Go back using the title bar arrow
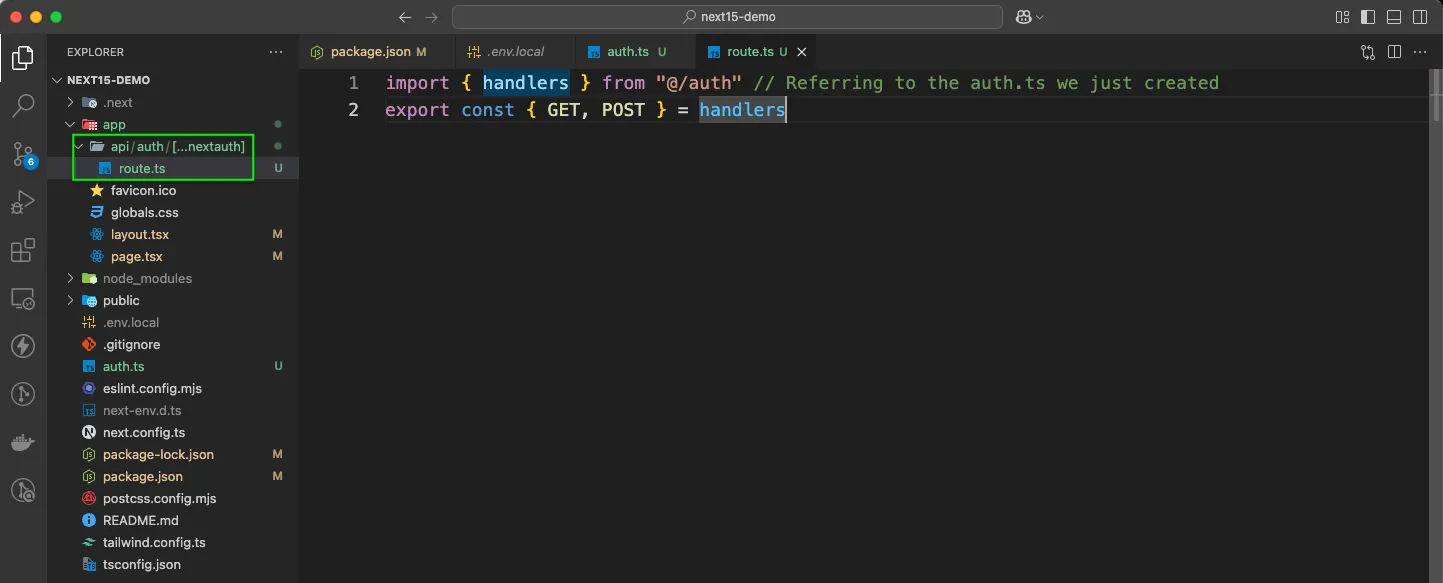Screen dimensions: 1443x583 click(x=405, y=17)
